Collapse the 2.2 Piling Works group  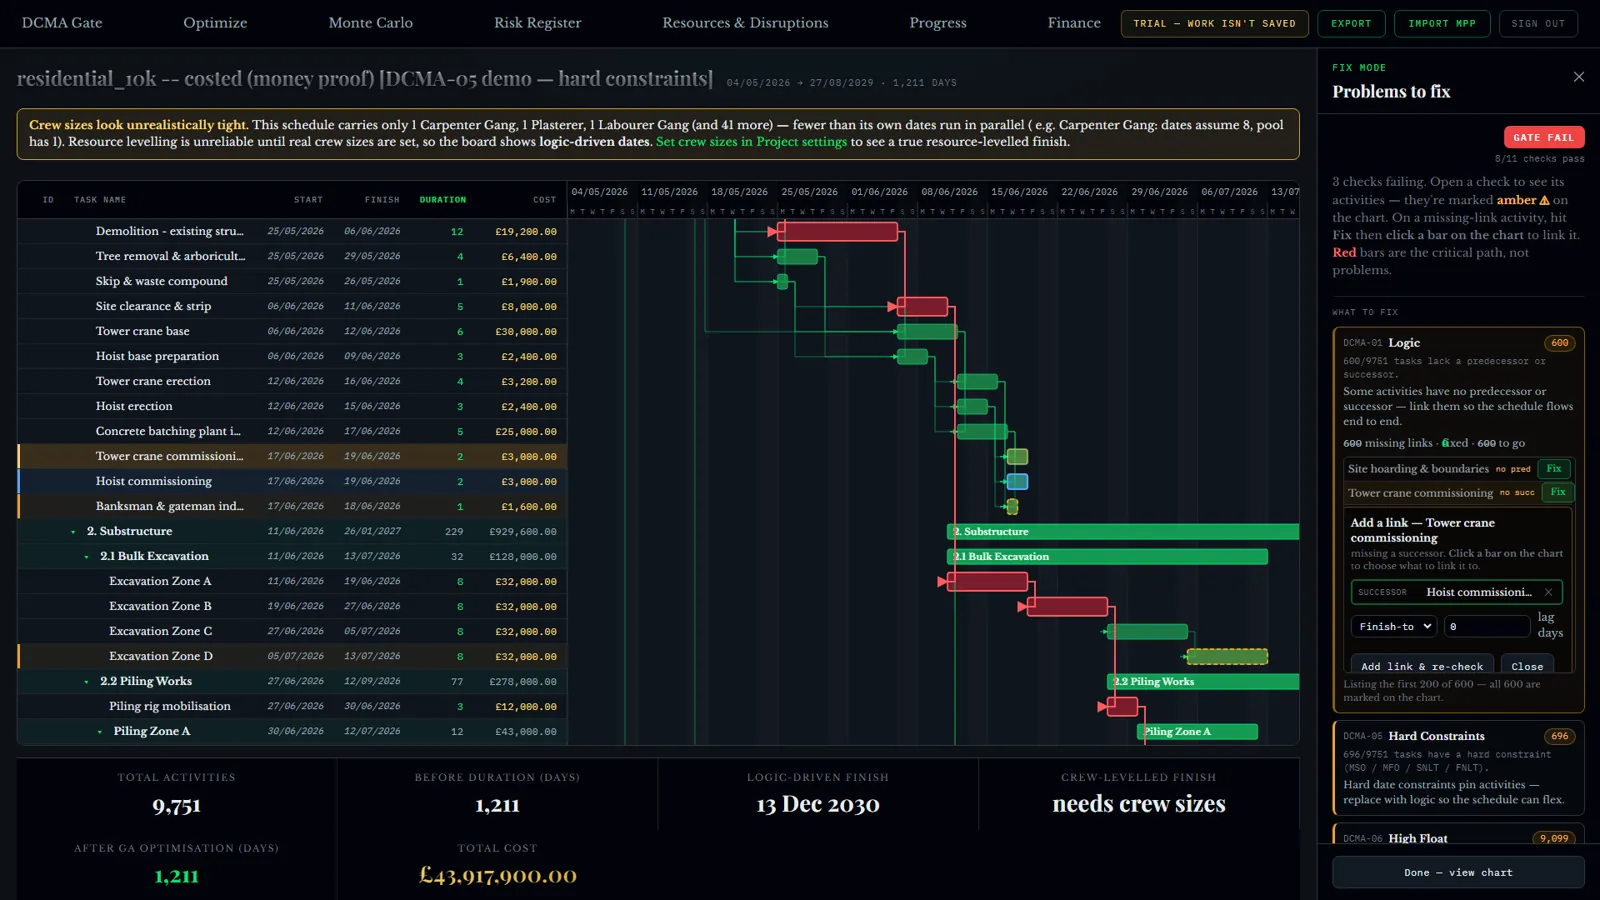86,682
